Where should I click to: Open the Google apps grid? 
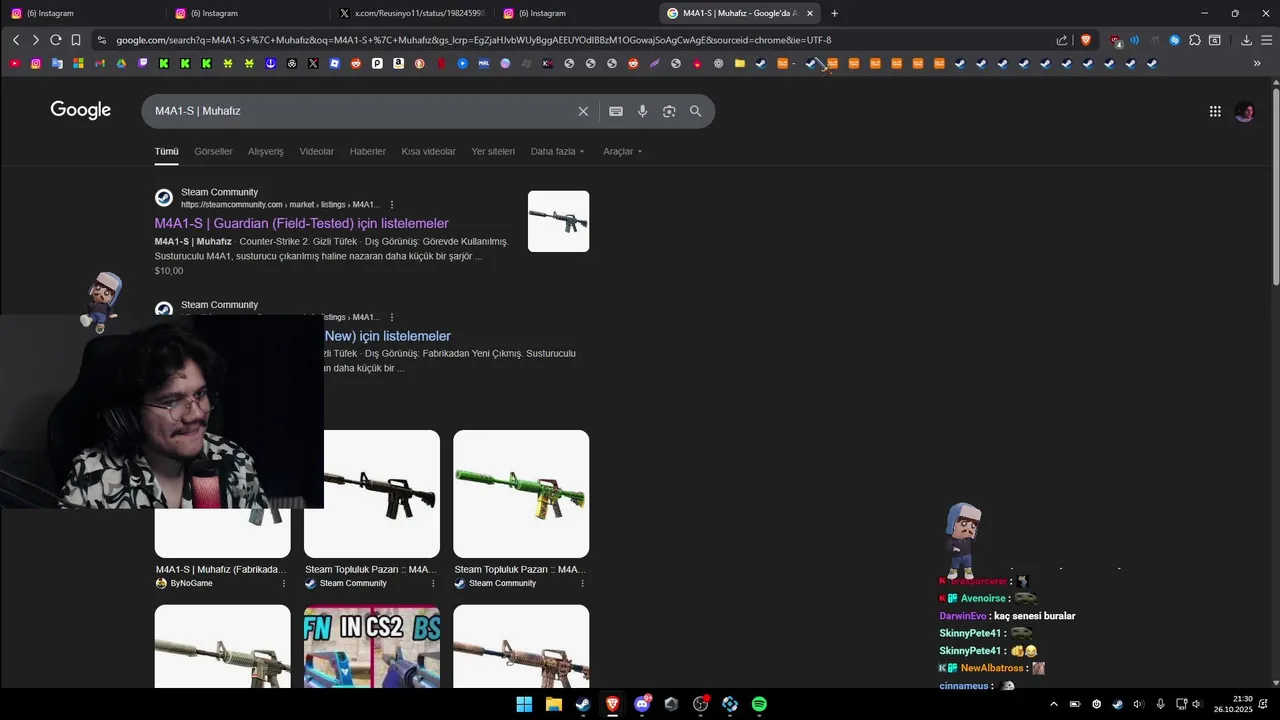[1215, 111]
